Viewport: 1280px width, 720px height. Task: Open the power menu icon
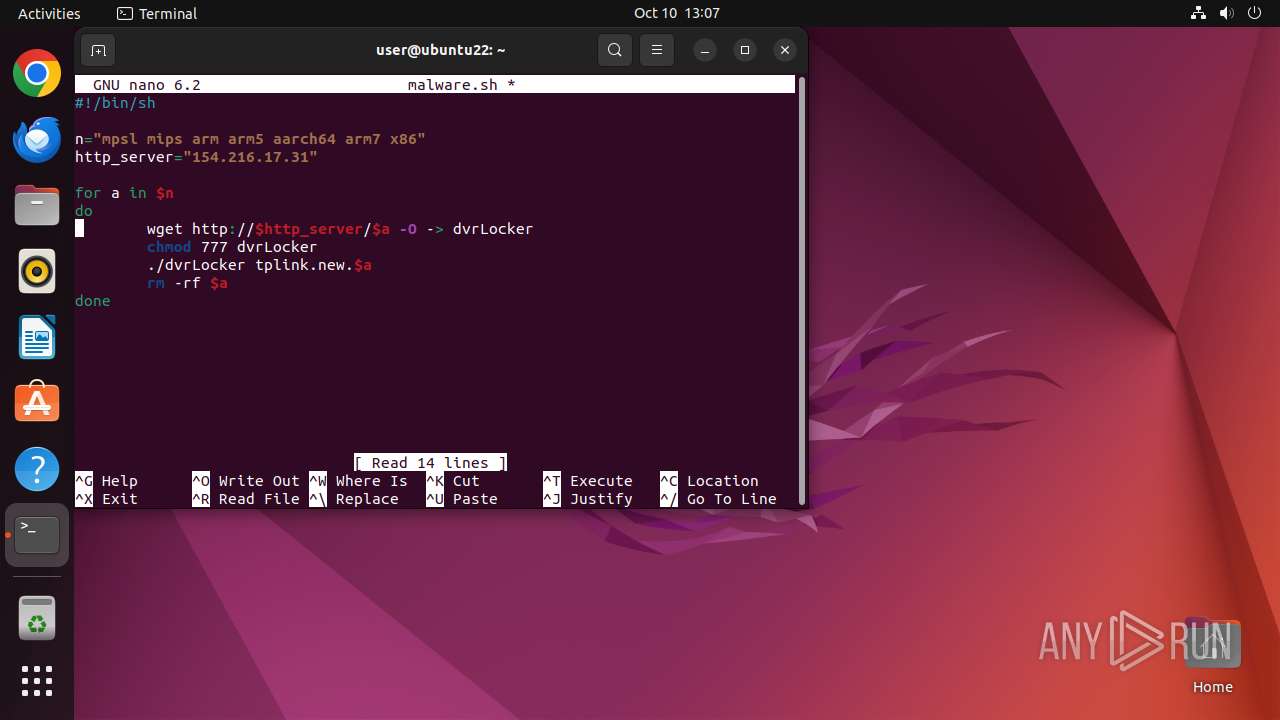1255,13
